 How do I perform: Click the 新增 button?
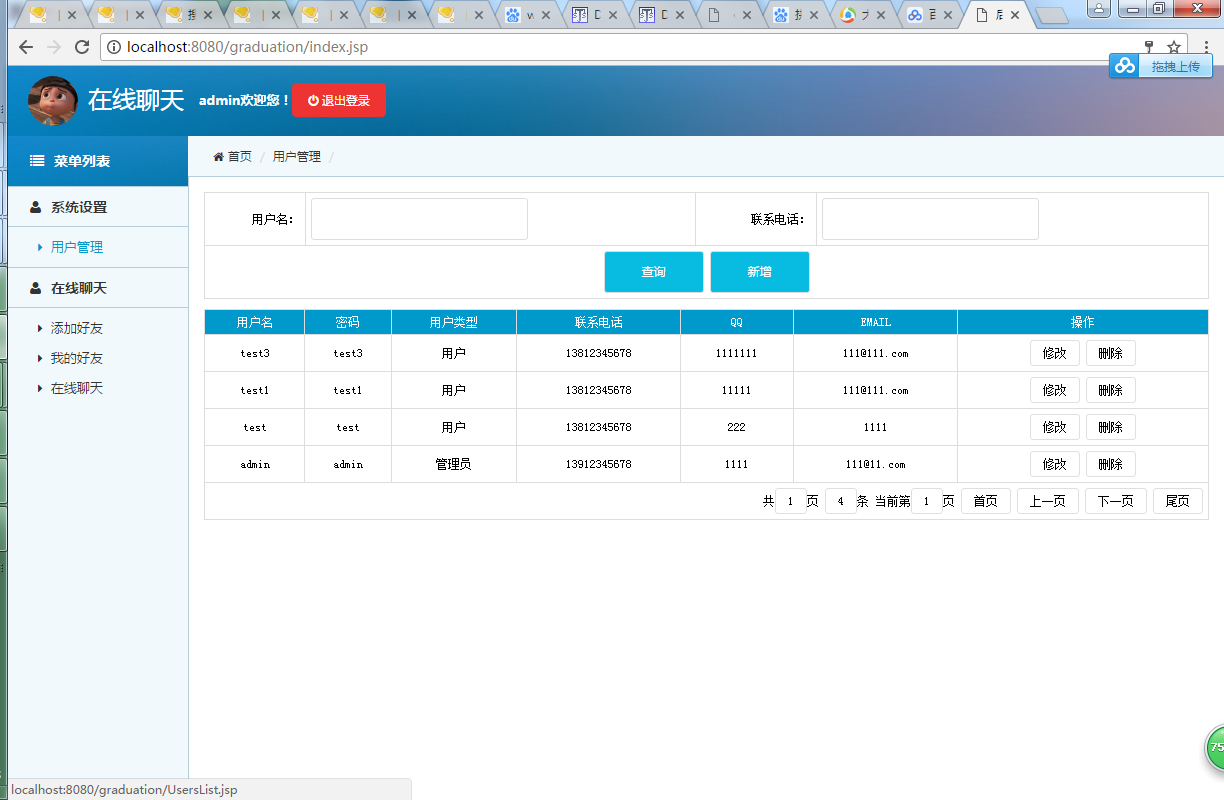[x=760, y=272]
